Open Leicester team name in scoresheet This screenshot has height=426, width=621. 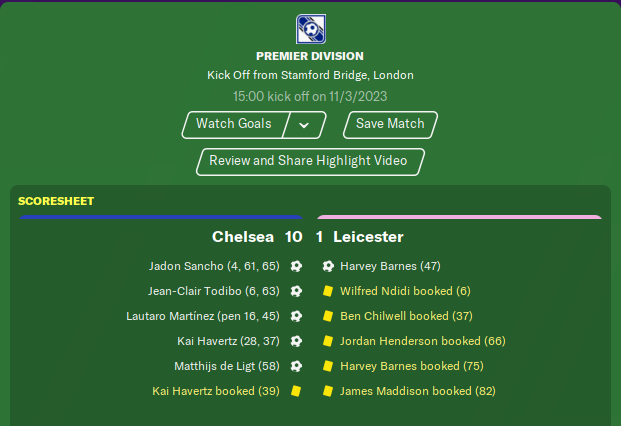368,237
